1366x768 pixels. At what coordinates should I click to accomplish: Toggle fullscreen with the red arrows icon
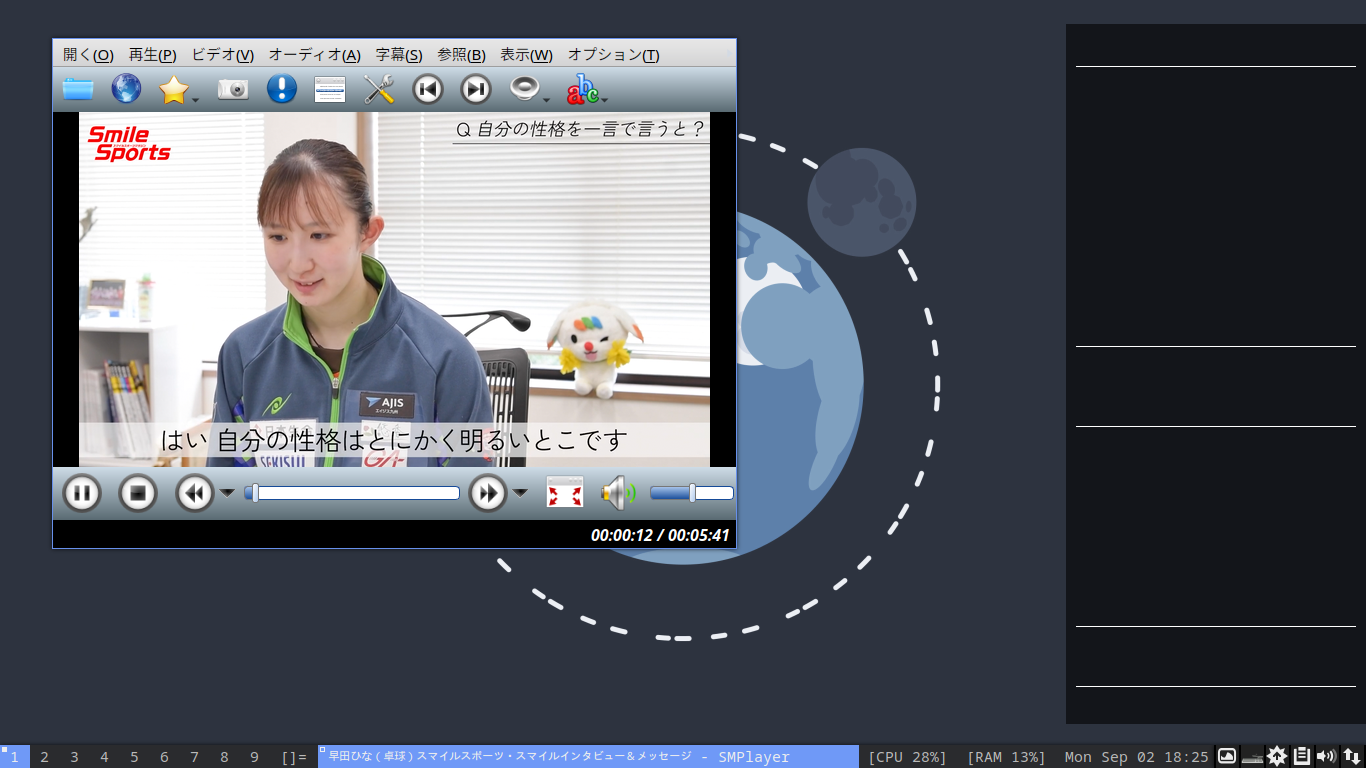coord(565,492)
